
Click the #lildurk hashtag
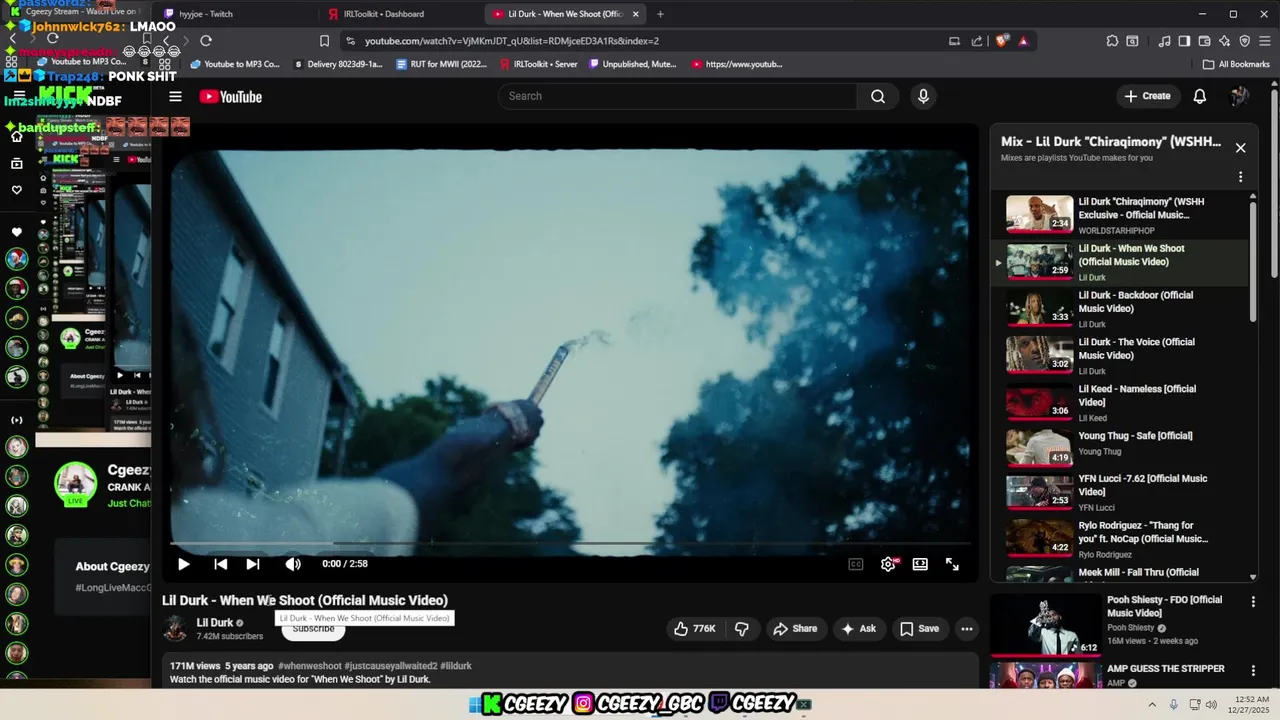456,666
